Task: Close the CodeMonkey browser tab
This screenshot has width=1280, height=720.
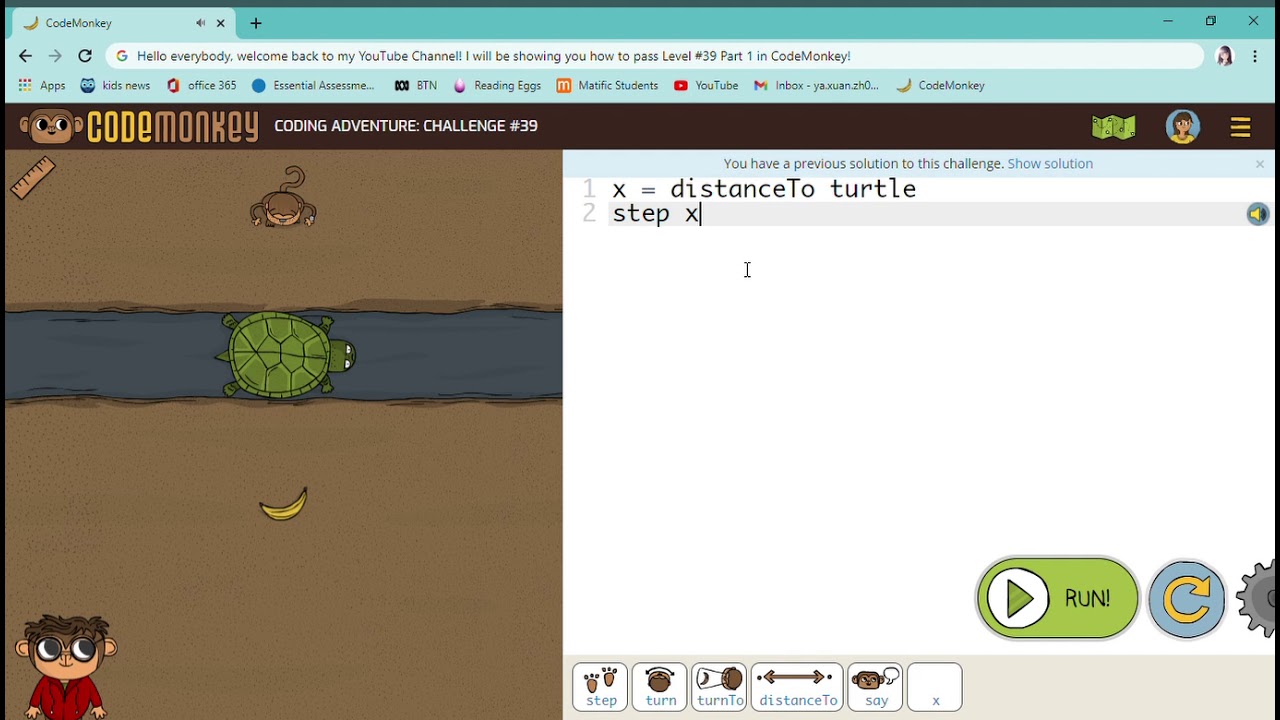Action: coord(221,23)
